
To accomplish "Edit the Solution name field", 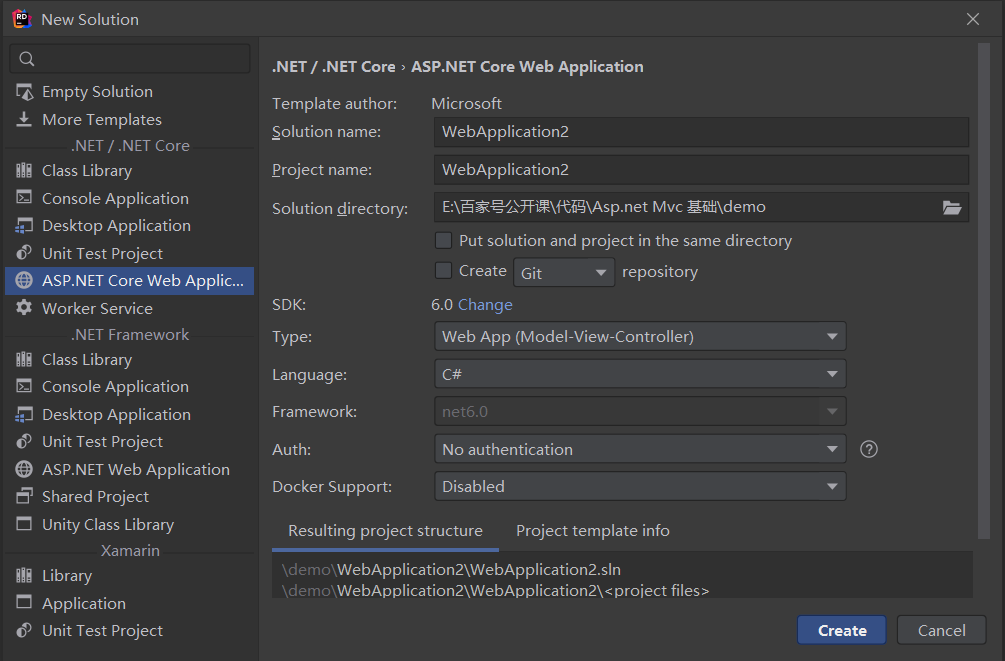I will click(701, 132).
